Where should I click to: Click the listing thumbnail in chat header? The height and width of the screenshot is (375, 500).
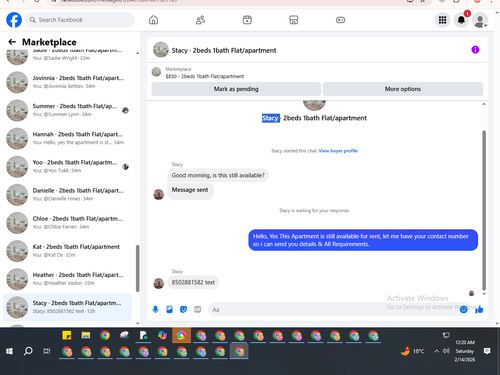tap(161, 50)
